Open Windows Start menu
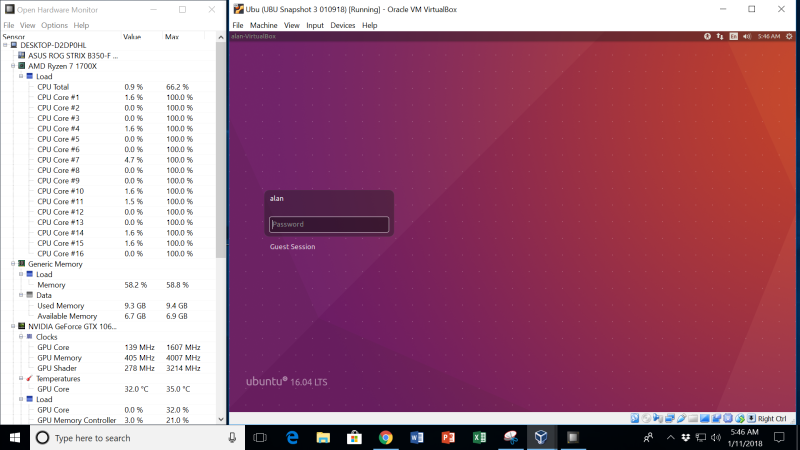Viewport: 800px width, 450px height. click(x=15, y=438)
